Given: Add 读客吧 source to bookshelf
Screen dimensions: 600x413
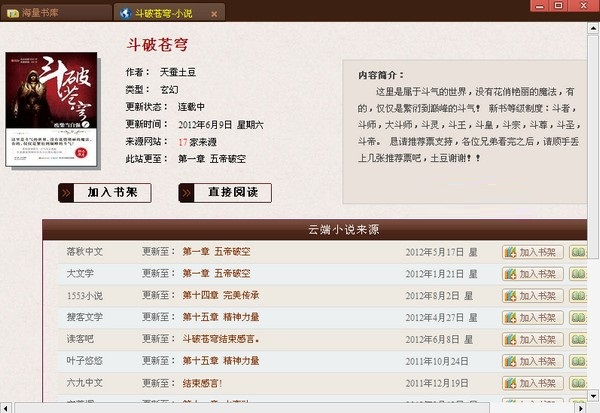Looking at the screenshot, I should 533,340.
